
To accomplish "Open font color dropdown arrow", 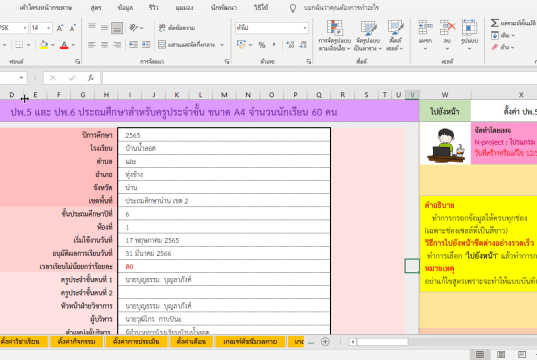I will (x=73, y=45).
